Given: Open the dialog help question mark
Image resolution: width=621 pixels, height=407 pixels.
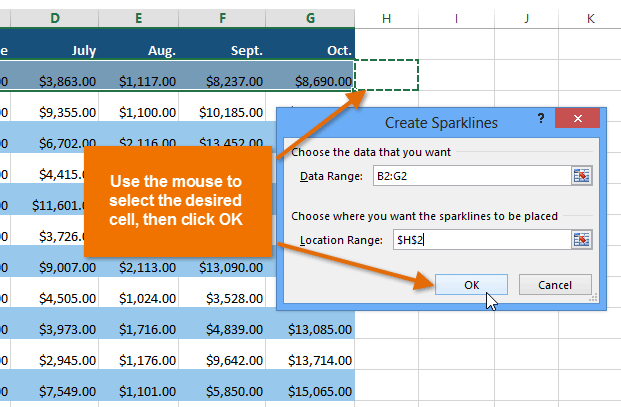Looking at the screenshot, I should tap(541, 118).
